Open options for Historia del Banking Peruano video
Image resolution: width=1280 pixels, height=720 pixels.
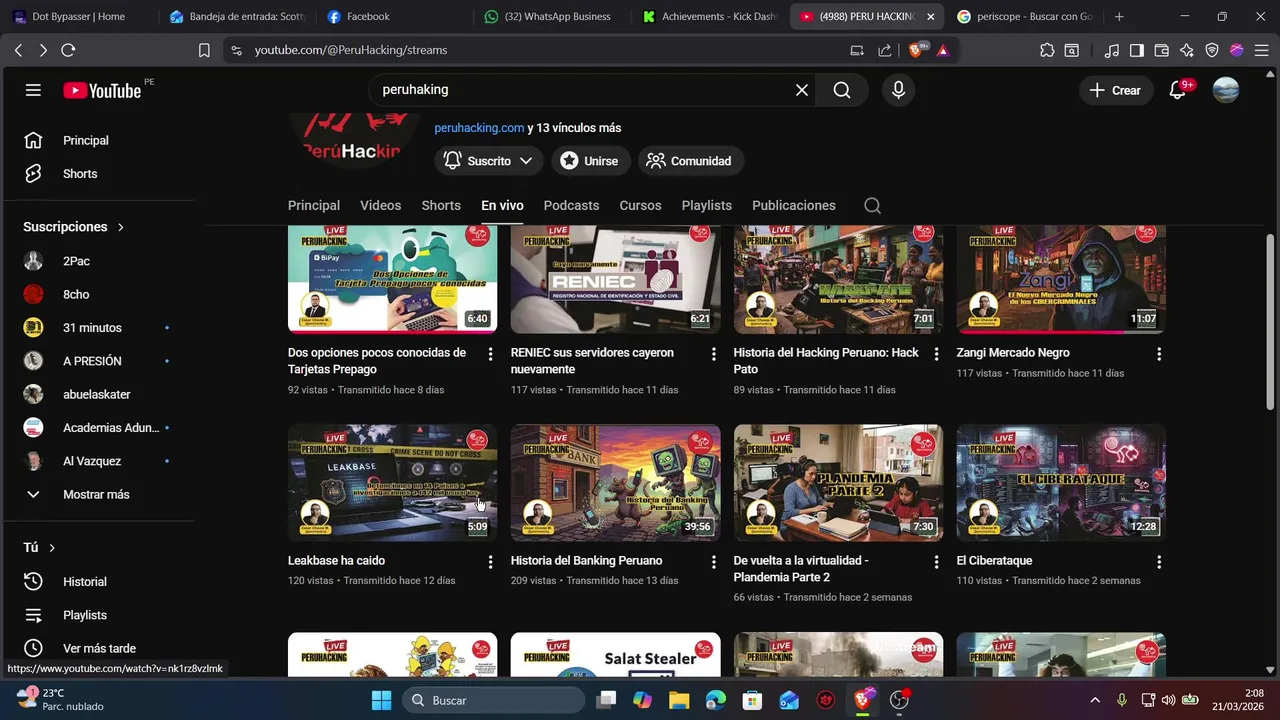[x=713, y=562]
